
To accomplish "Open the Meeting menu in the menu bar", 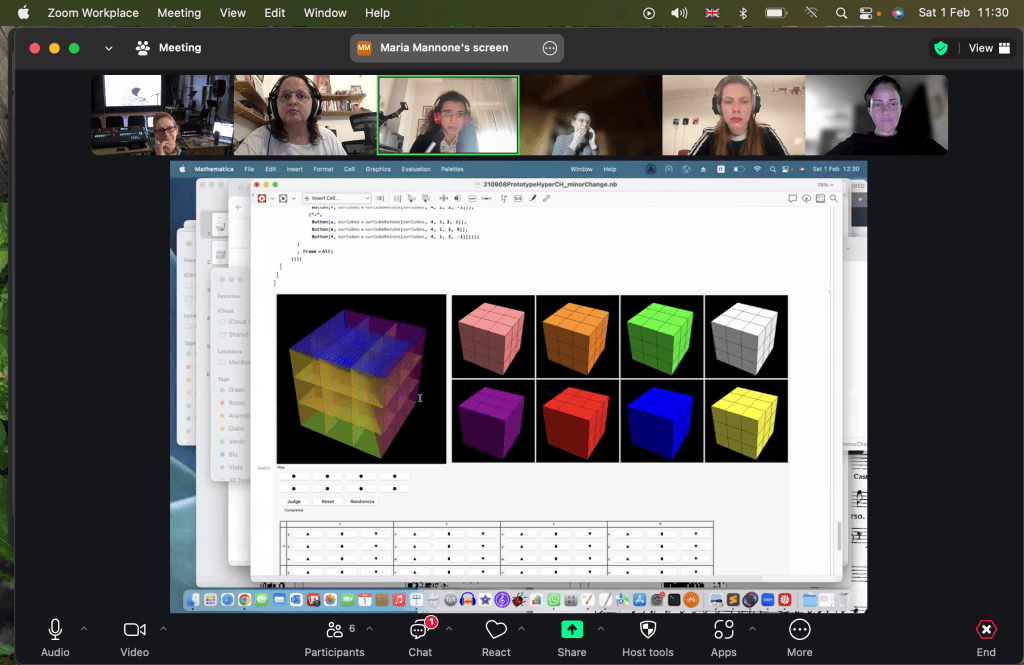I will (179, 13).
